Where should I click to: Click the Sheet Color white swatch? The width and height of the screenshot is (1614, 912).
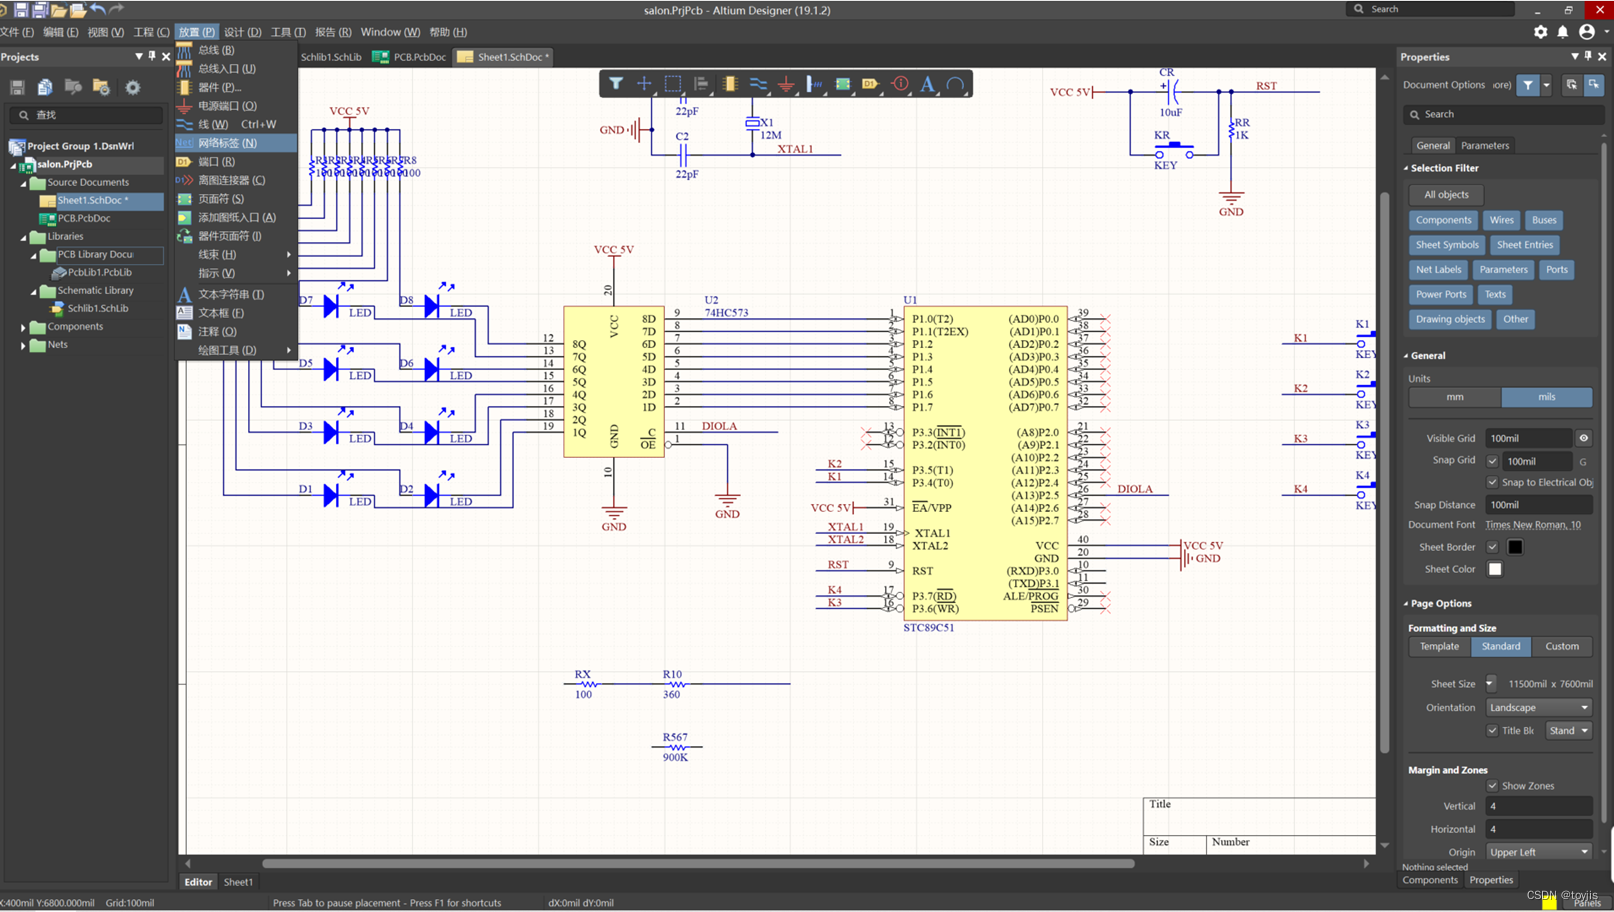coord(1495,569)
